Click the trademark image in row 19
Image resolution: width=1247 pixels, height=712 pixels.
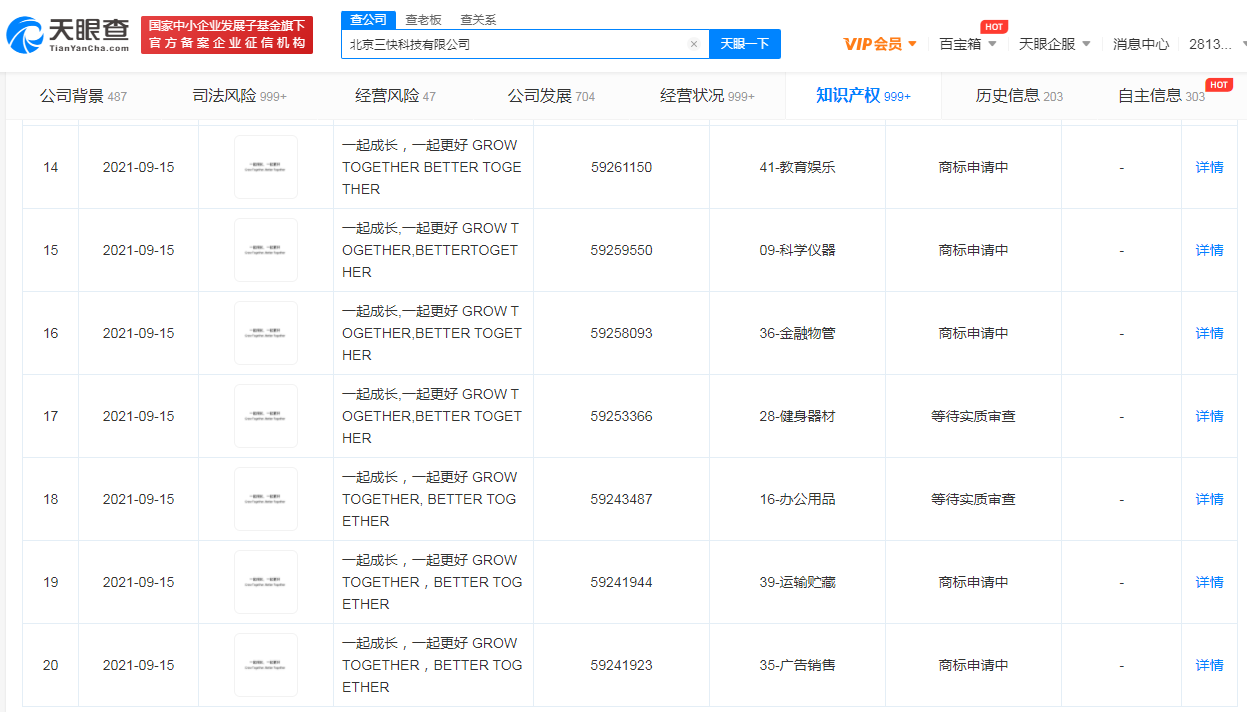point(266,582)
